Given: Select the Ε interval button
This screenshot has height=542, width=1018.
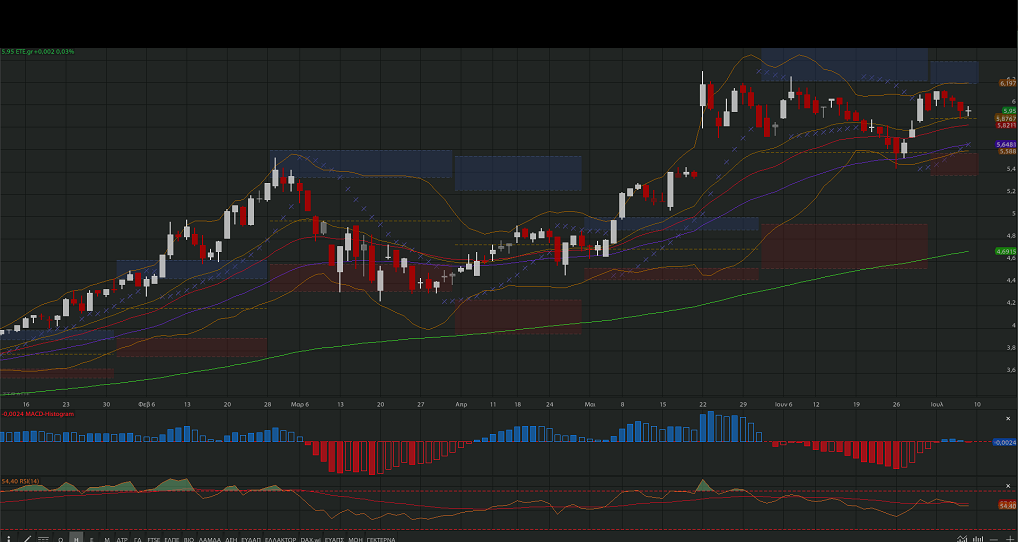Looking at the screenshot, I should [x=92, y=539].
